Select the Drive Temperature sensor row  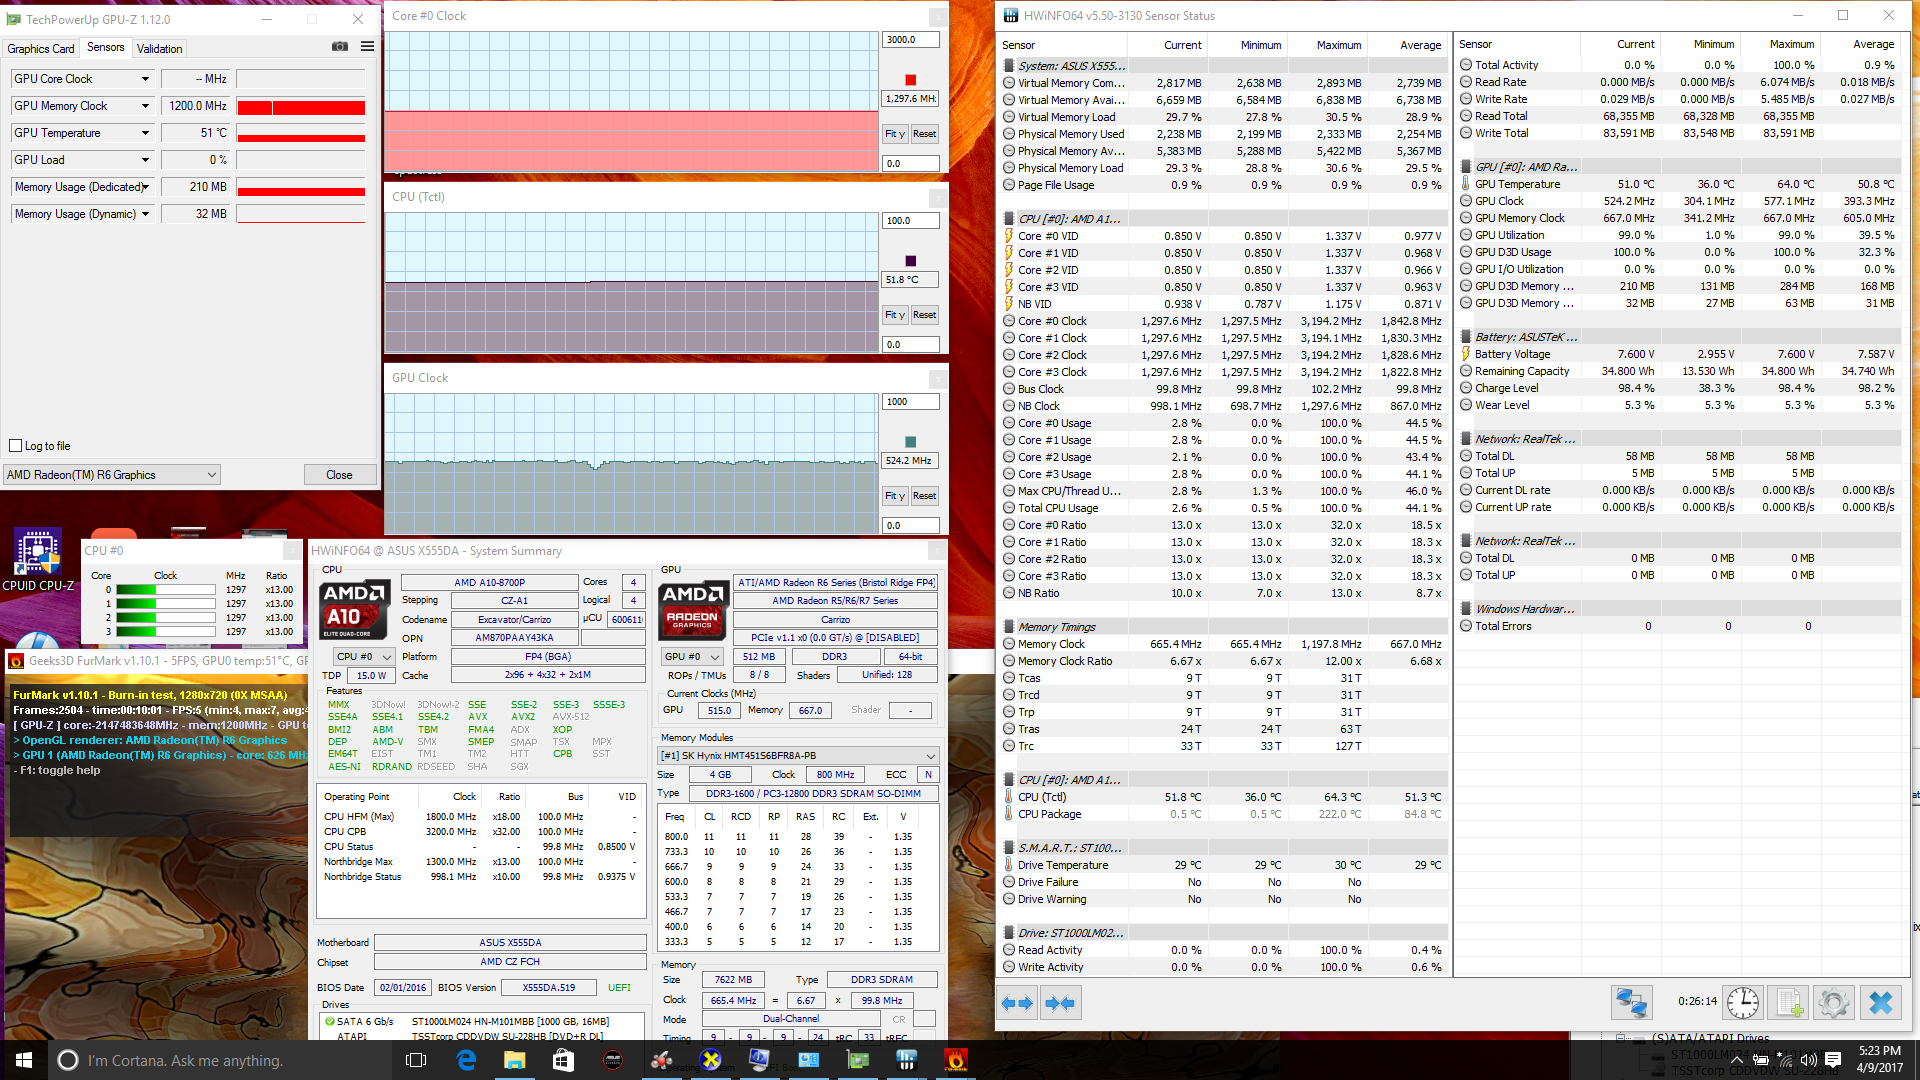click(1224, 865)
